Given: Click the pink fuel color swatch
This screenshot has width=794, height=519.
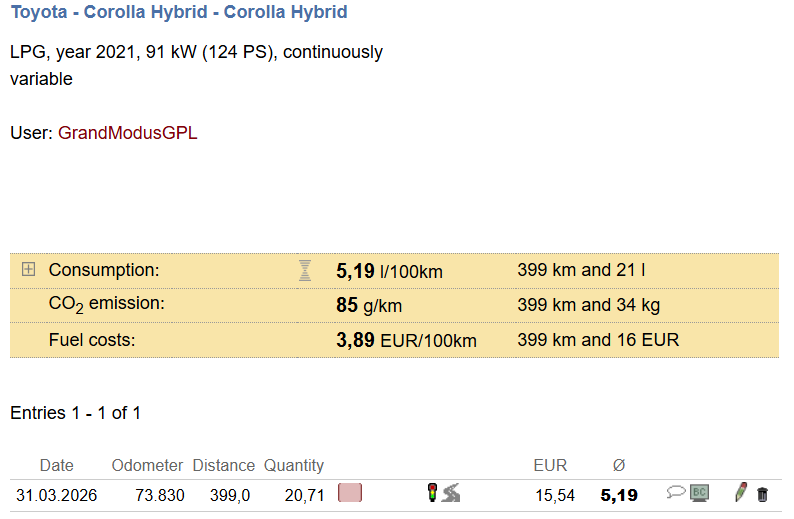Looking at the screenshot, I should click(350, 492).
